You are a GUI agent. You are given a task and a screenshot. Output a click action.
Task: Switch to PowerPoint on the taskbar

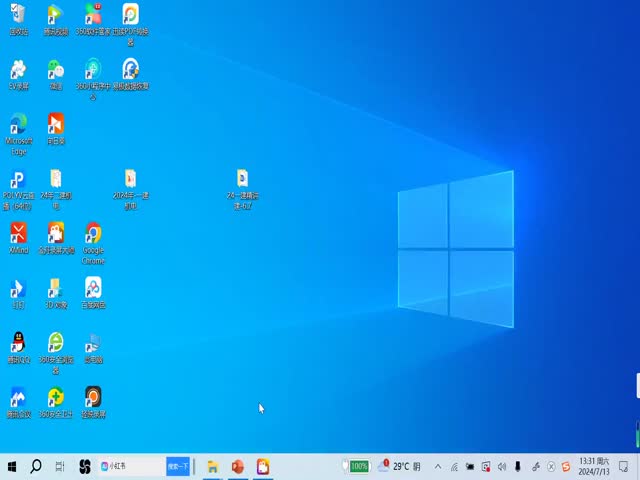pos(238,467)
